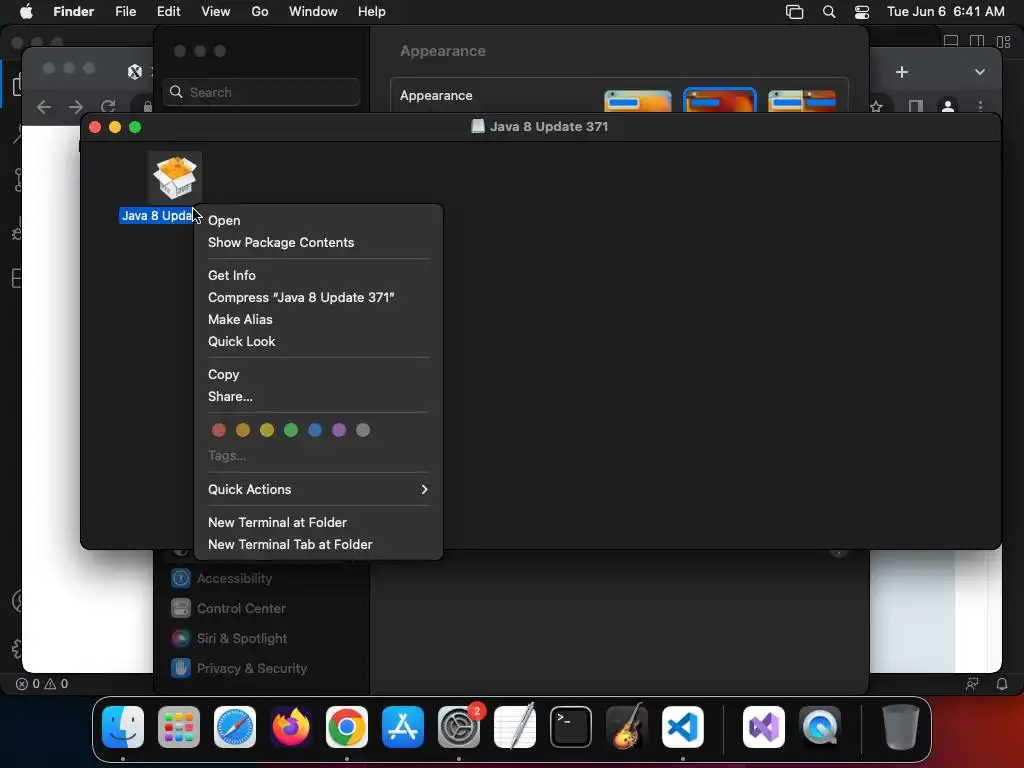
Task: Click VS Code errors and warnings status
Action: (42, 684)
